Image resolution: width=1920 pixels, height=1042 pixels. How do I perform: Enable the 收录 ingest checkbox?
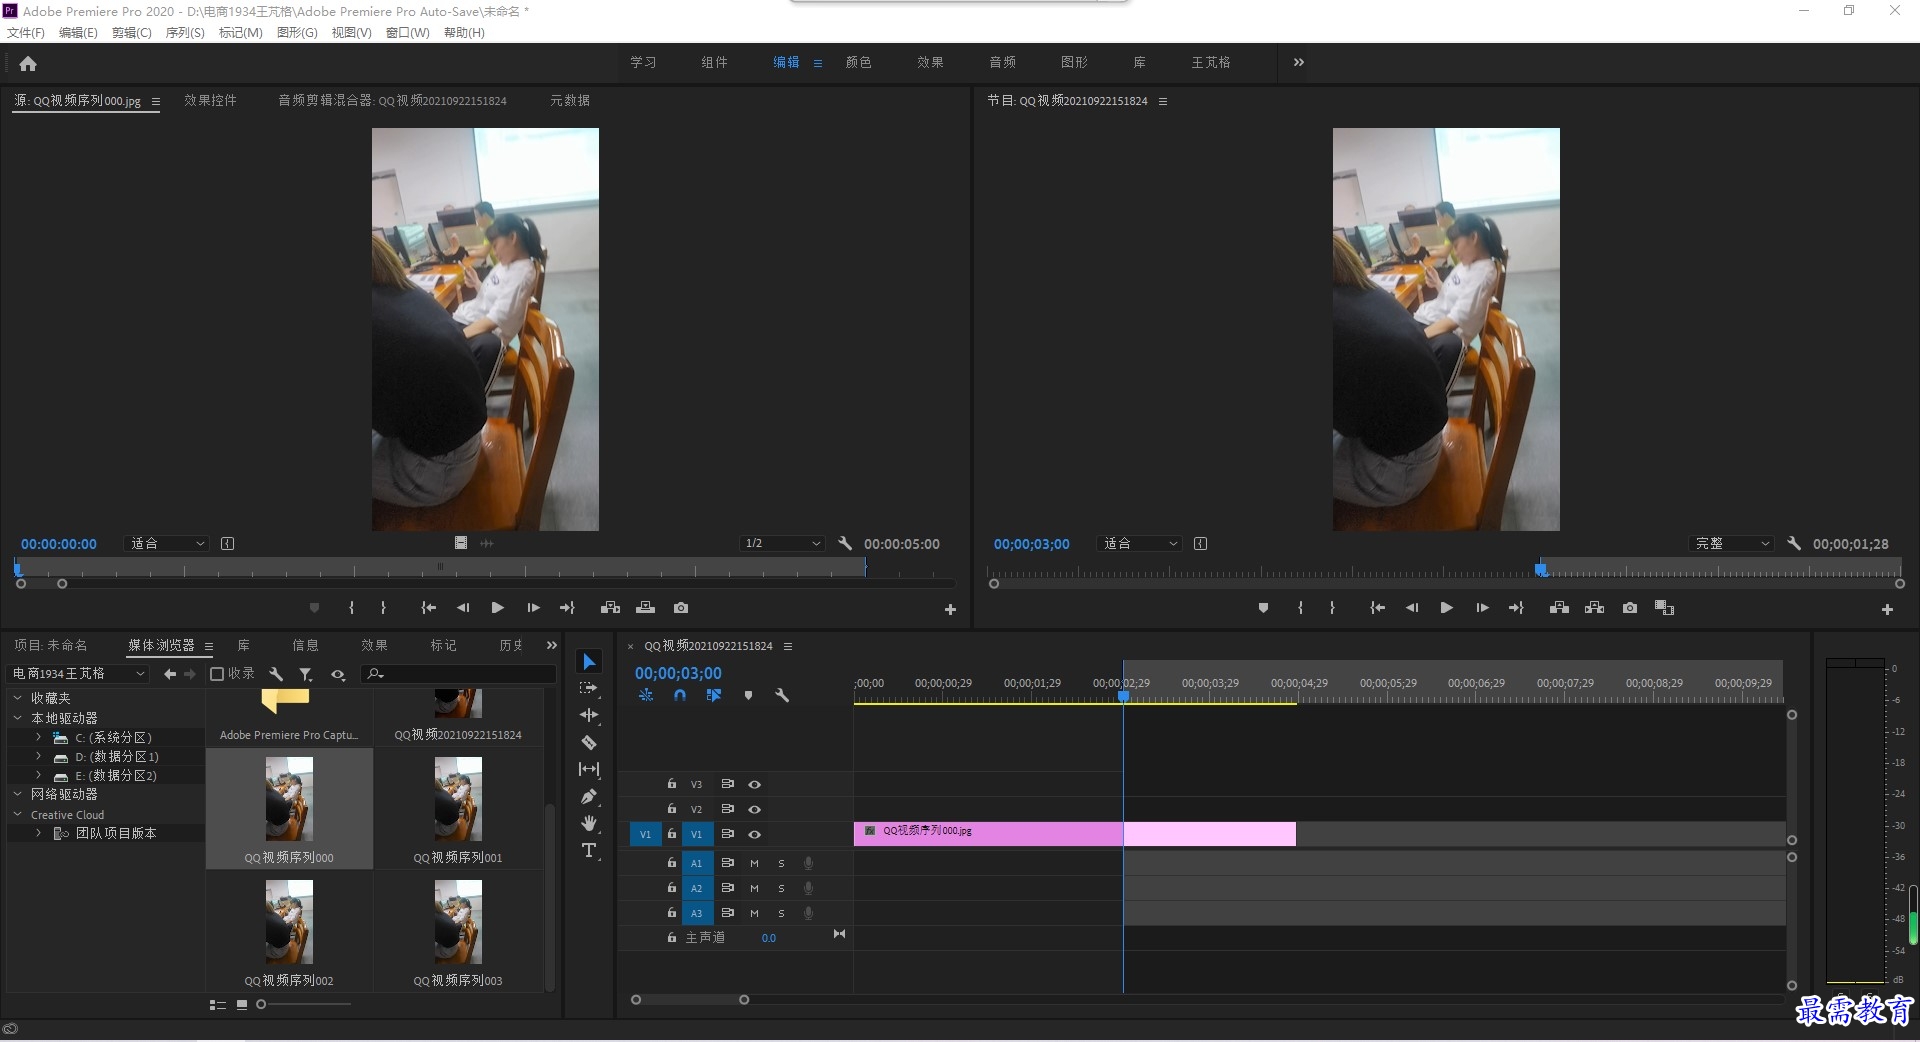point(216,674)
